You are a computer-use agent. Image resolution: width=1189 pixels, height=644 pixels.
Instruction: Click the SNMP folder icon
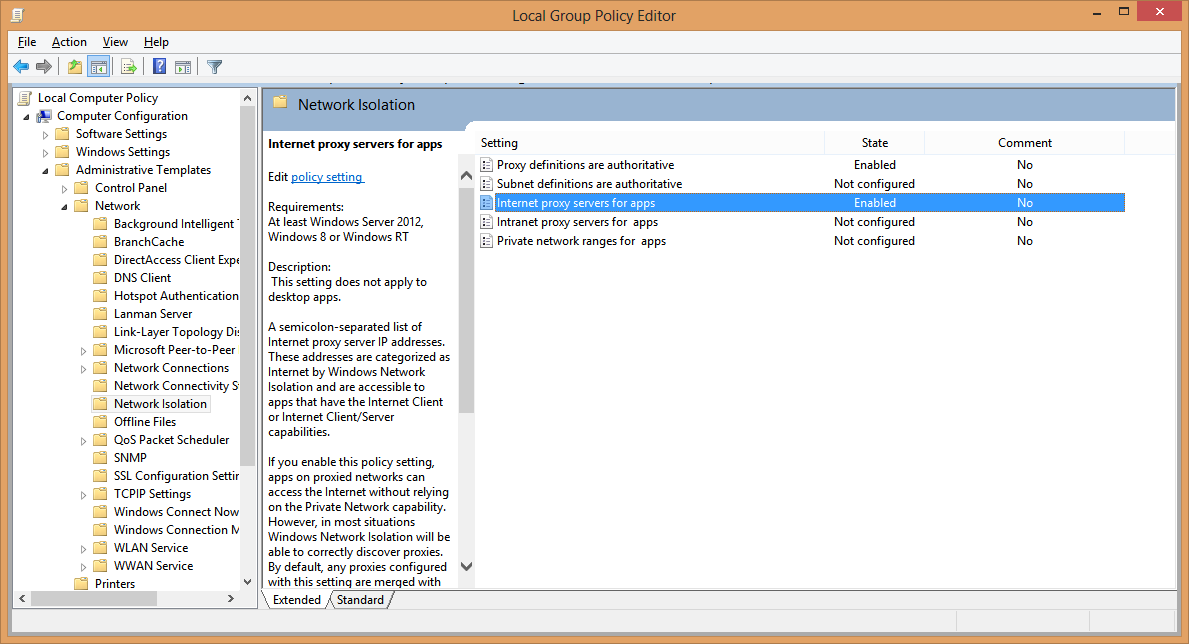click(x=100, y=457)
